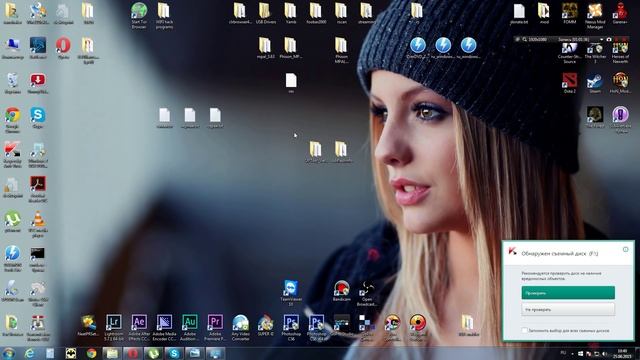Click the camera screenshot icon on recording bar
This screenshot has height=360, width=640.
[x=609, y=39]
